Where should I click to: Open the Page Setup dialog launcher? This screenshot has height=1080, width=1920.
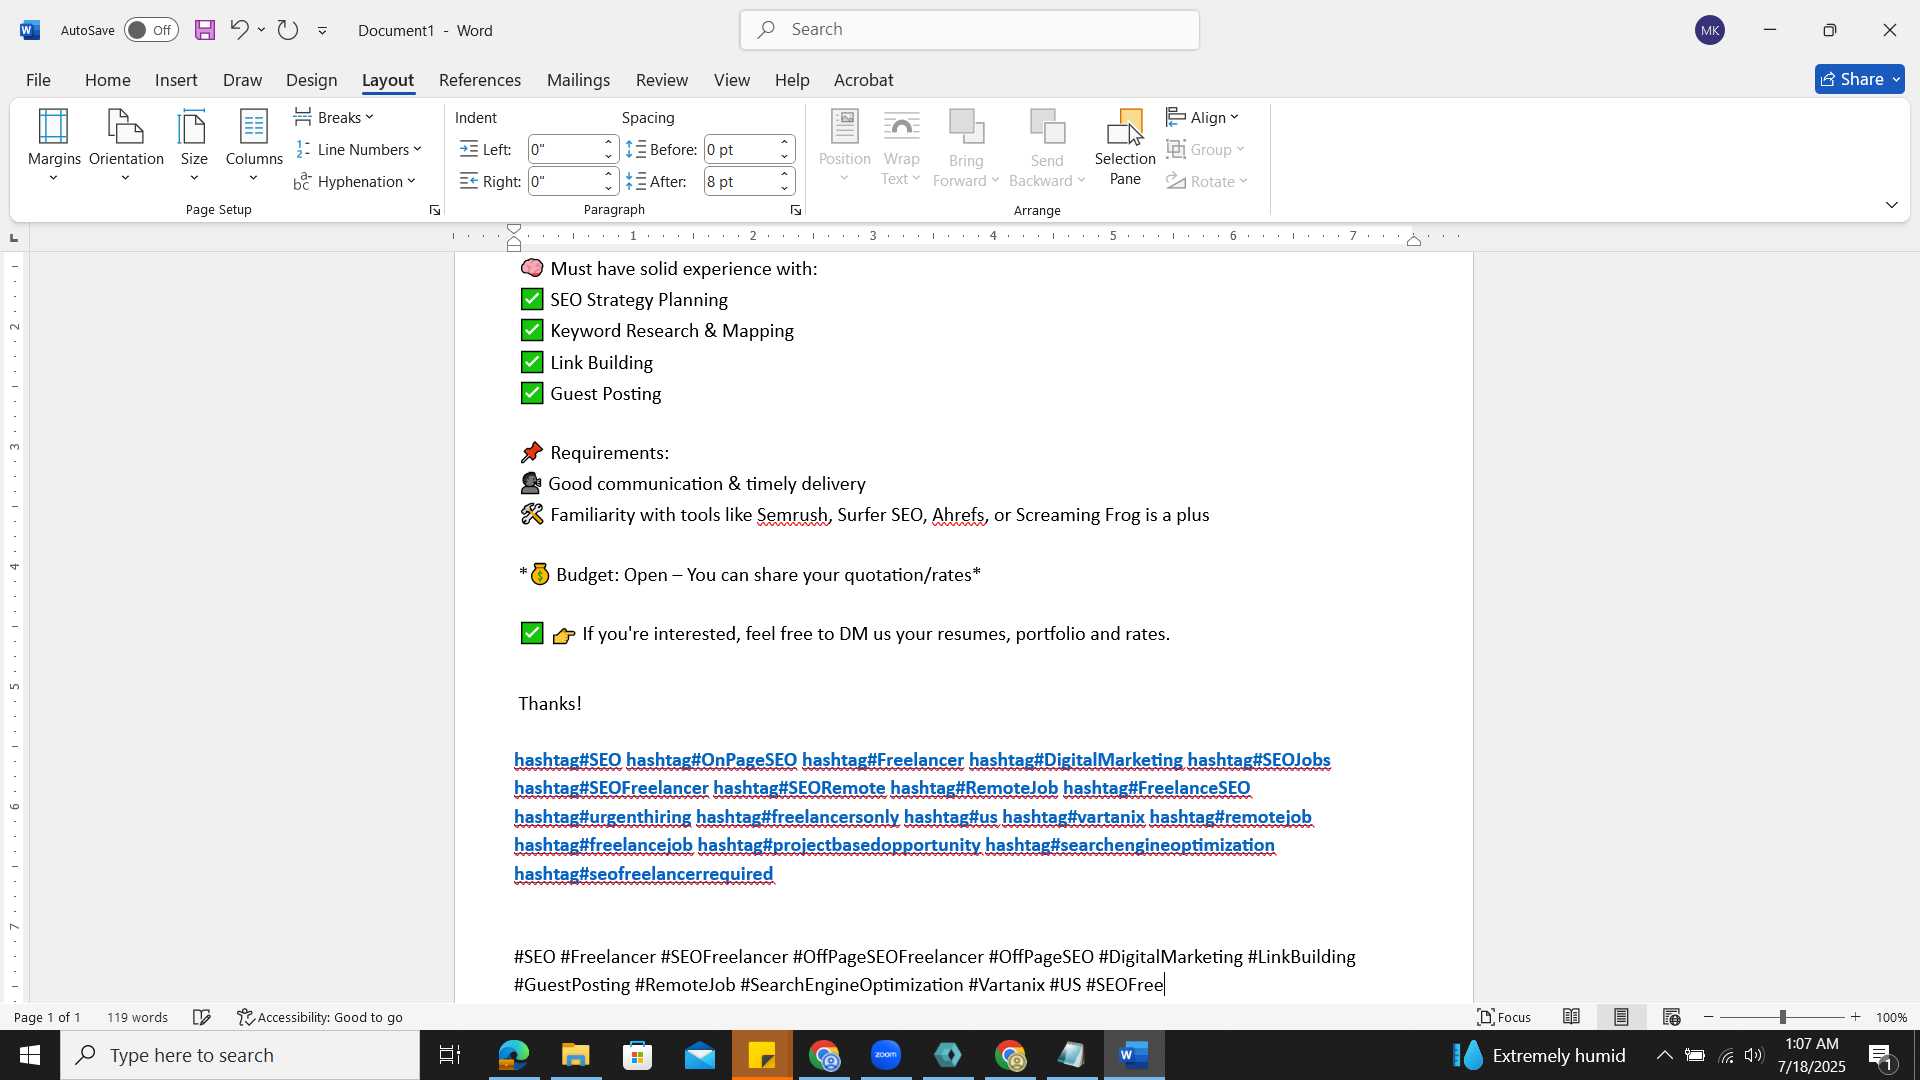pos(434,211)
